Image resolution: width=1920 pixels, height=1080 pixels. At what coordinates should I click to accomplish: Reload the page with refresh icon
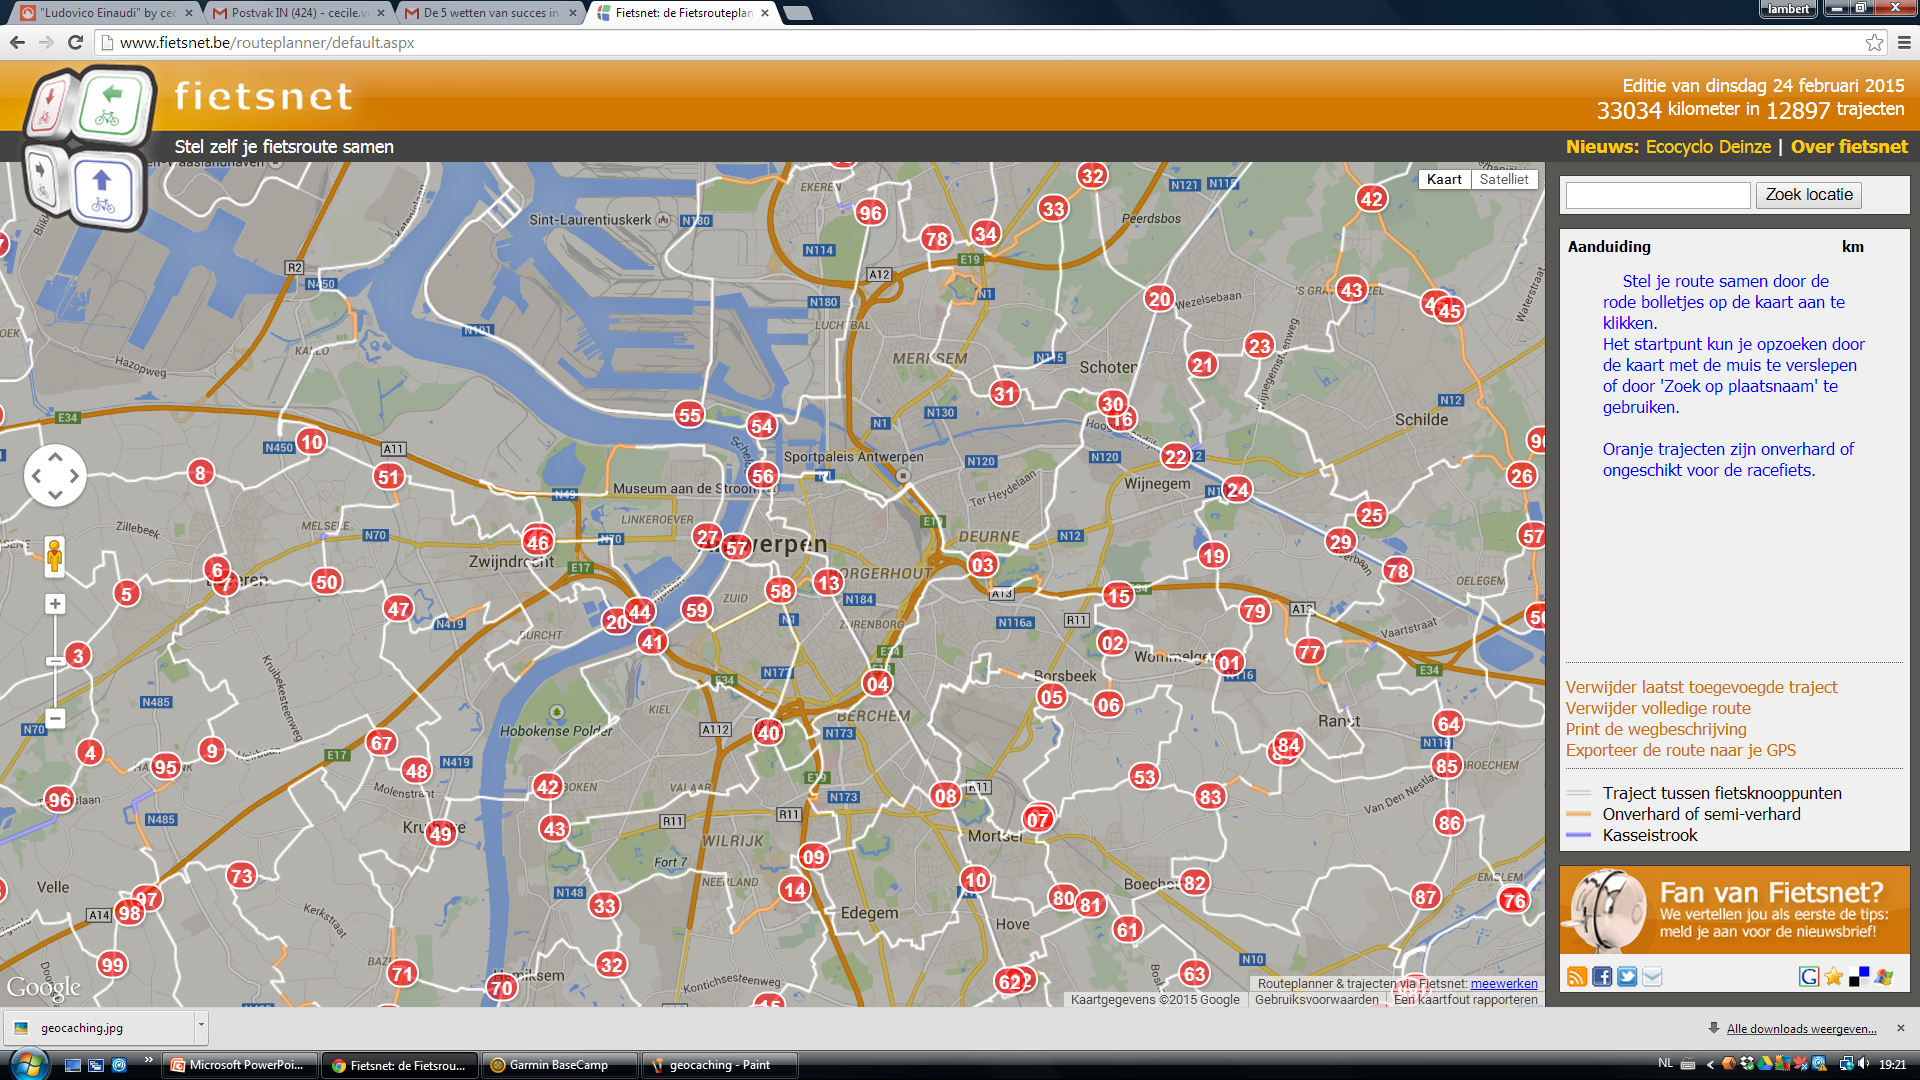(75, 42)
